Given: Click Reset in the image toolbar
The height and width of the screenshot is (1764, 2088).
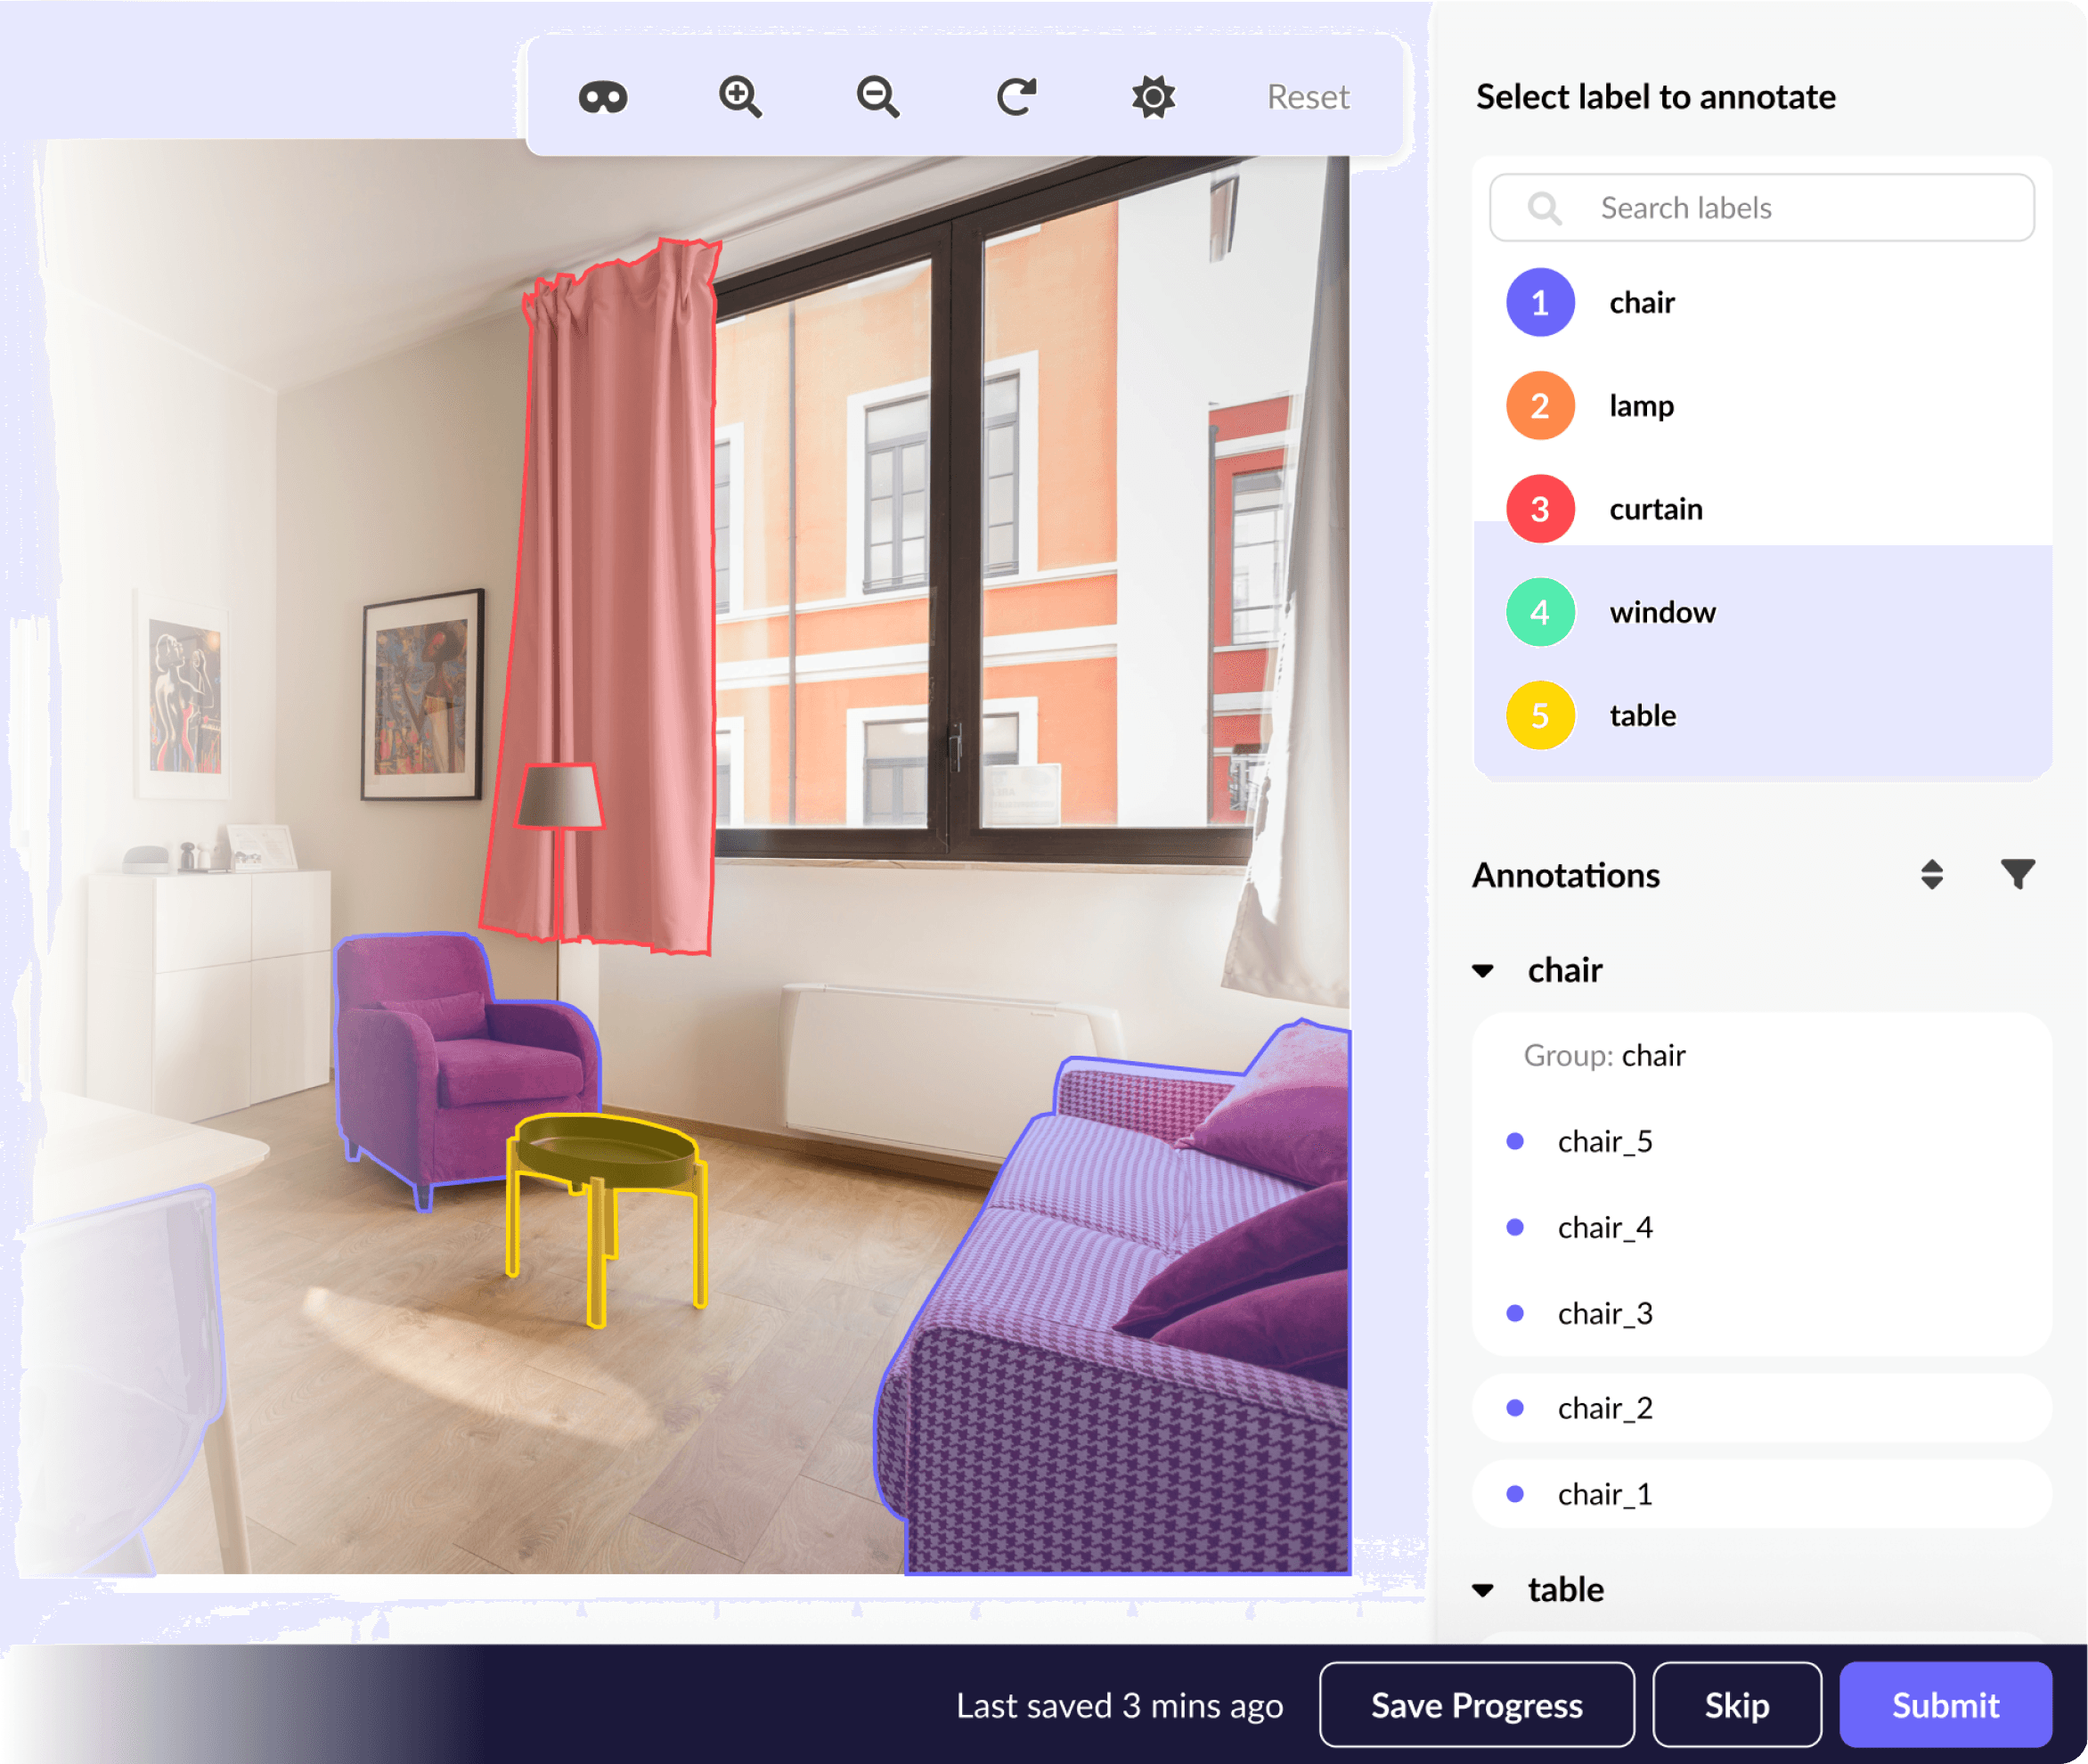Looking at the screenshot, I should [1307, 97].
